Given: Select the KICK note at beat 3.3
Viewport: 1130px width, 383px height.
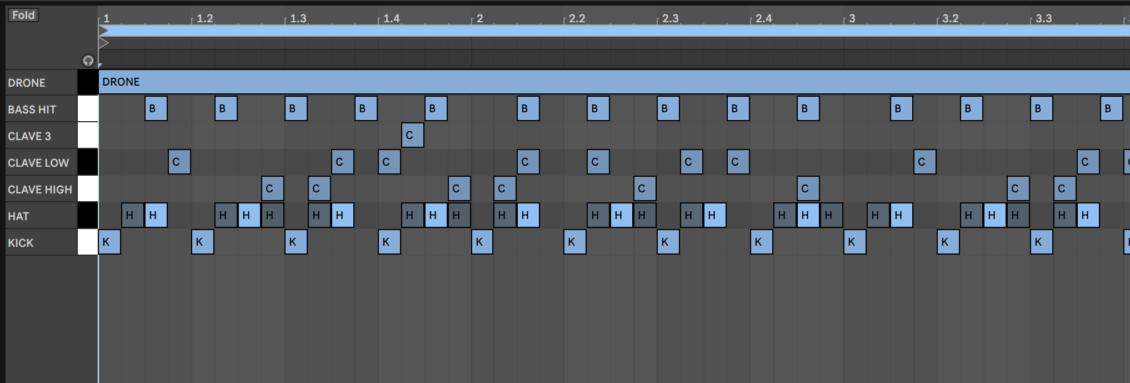Looking at the screenshot, I should coord(1041,242).
